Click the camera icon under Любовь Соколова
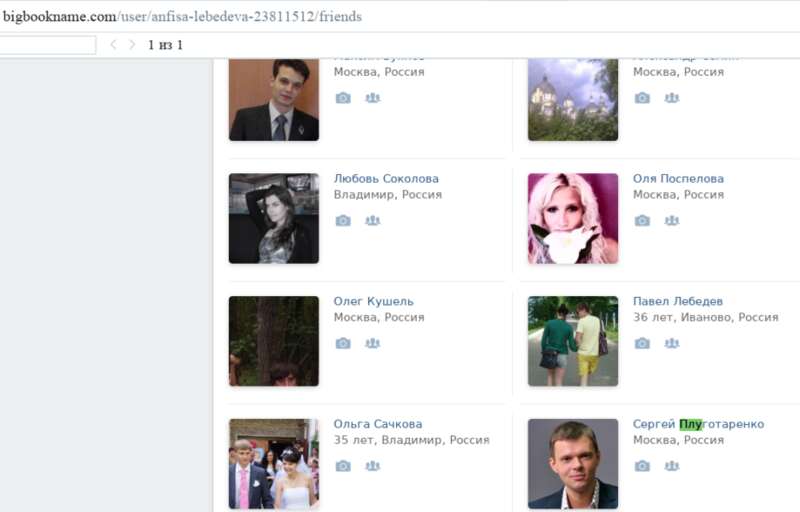The width and height of the screenshot is (800, 512). (343, 220)
